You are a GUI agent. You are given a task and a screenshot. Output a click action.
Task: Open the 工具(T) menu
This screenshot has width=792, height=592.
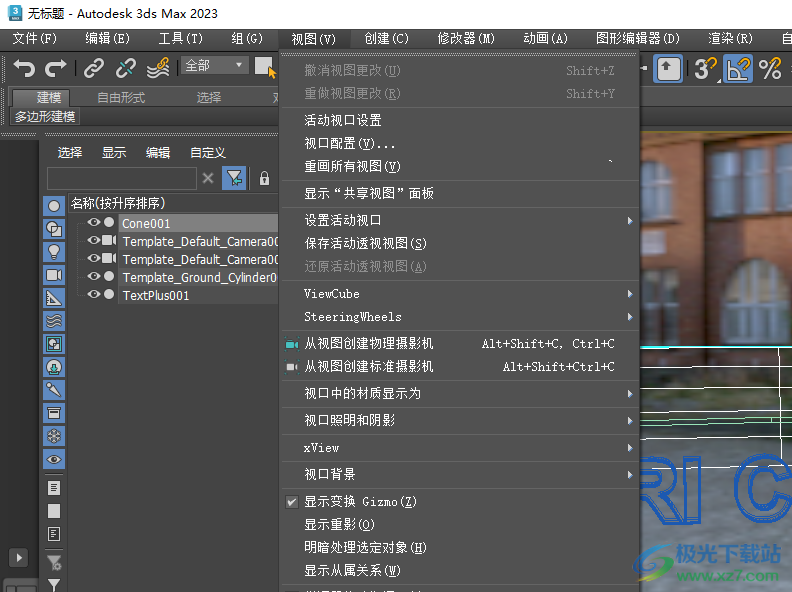[x=180, y=38]
